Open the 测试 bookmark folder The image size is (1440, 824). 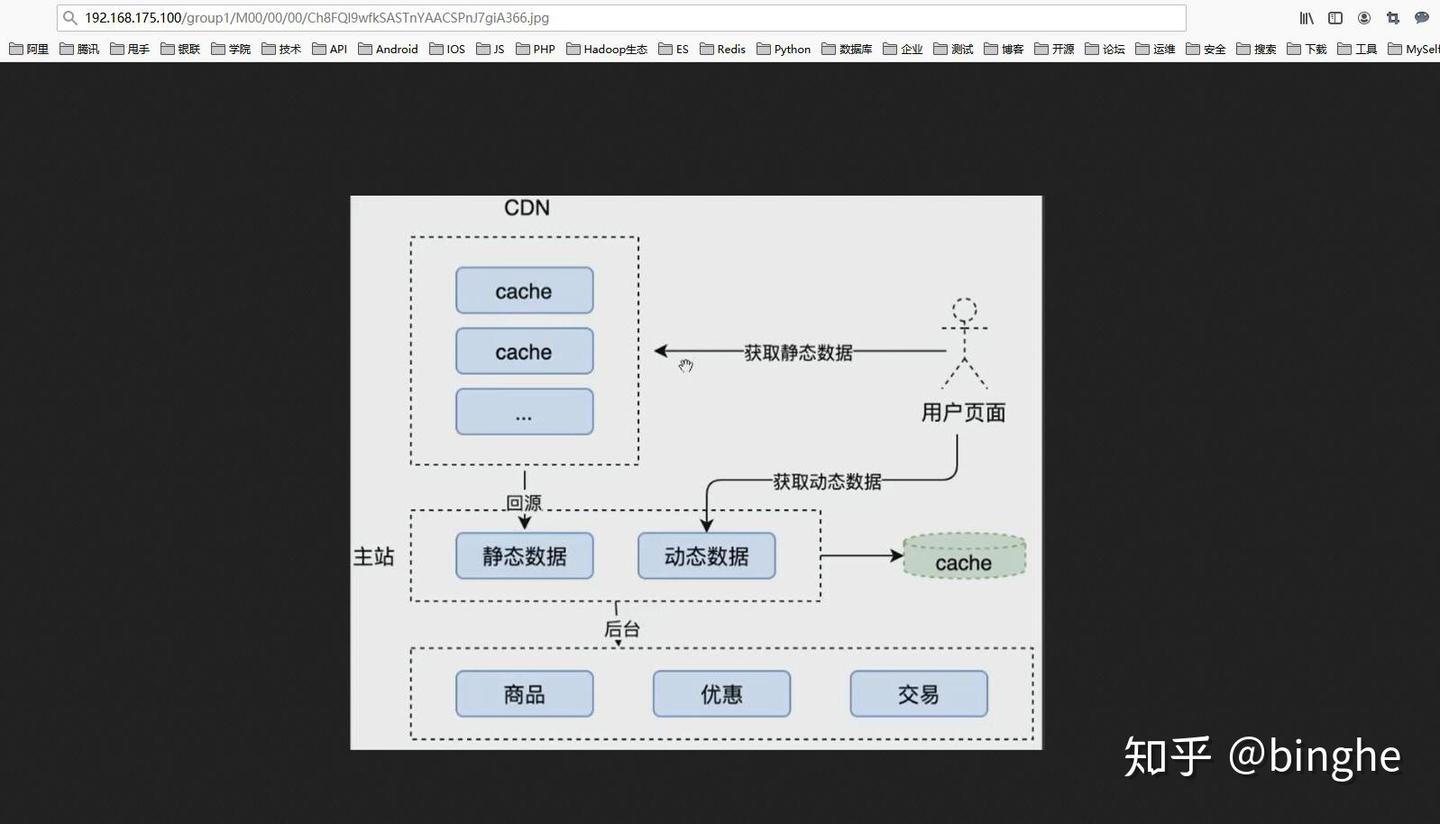point(953,49)
